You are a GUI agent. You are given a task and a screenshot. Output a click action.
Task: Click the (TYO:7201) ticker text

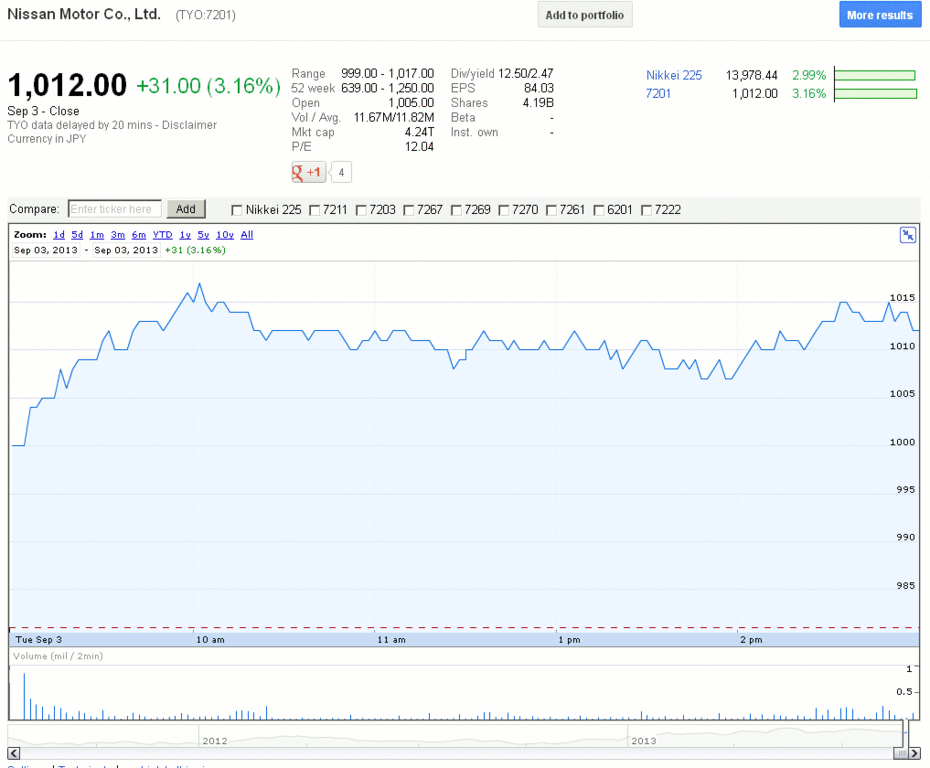(205, 15)
